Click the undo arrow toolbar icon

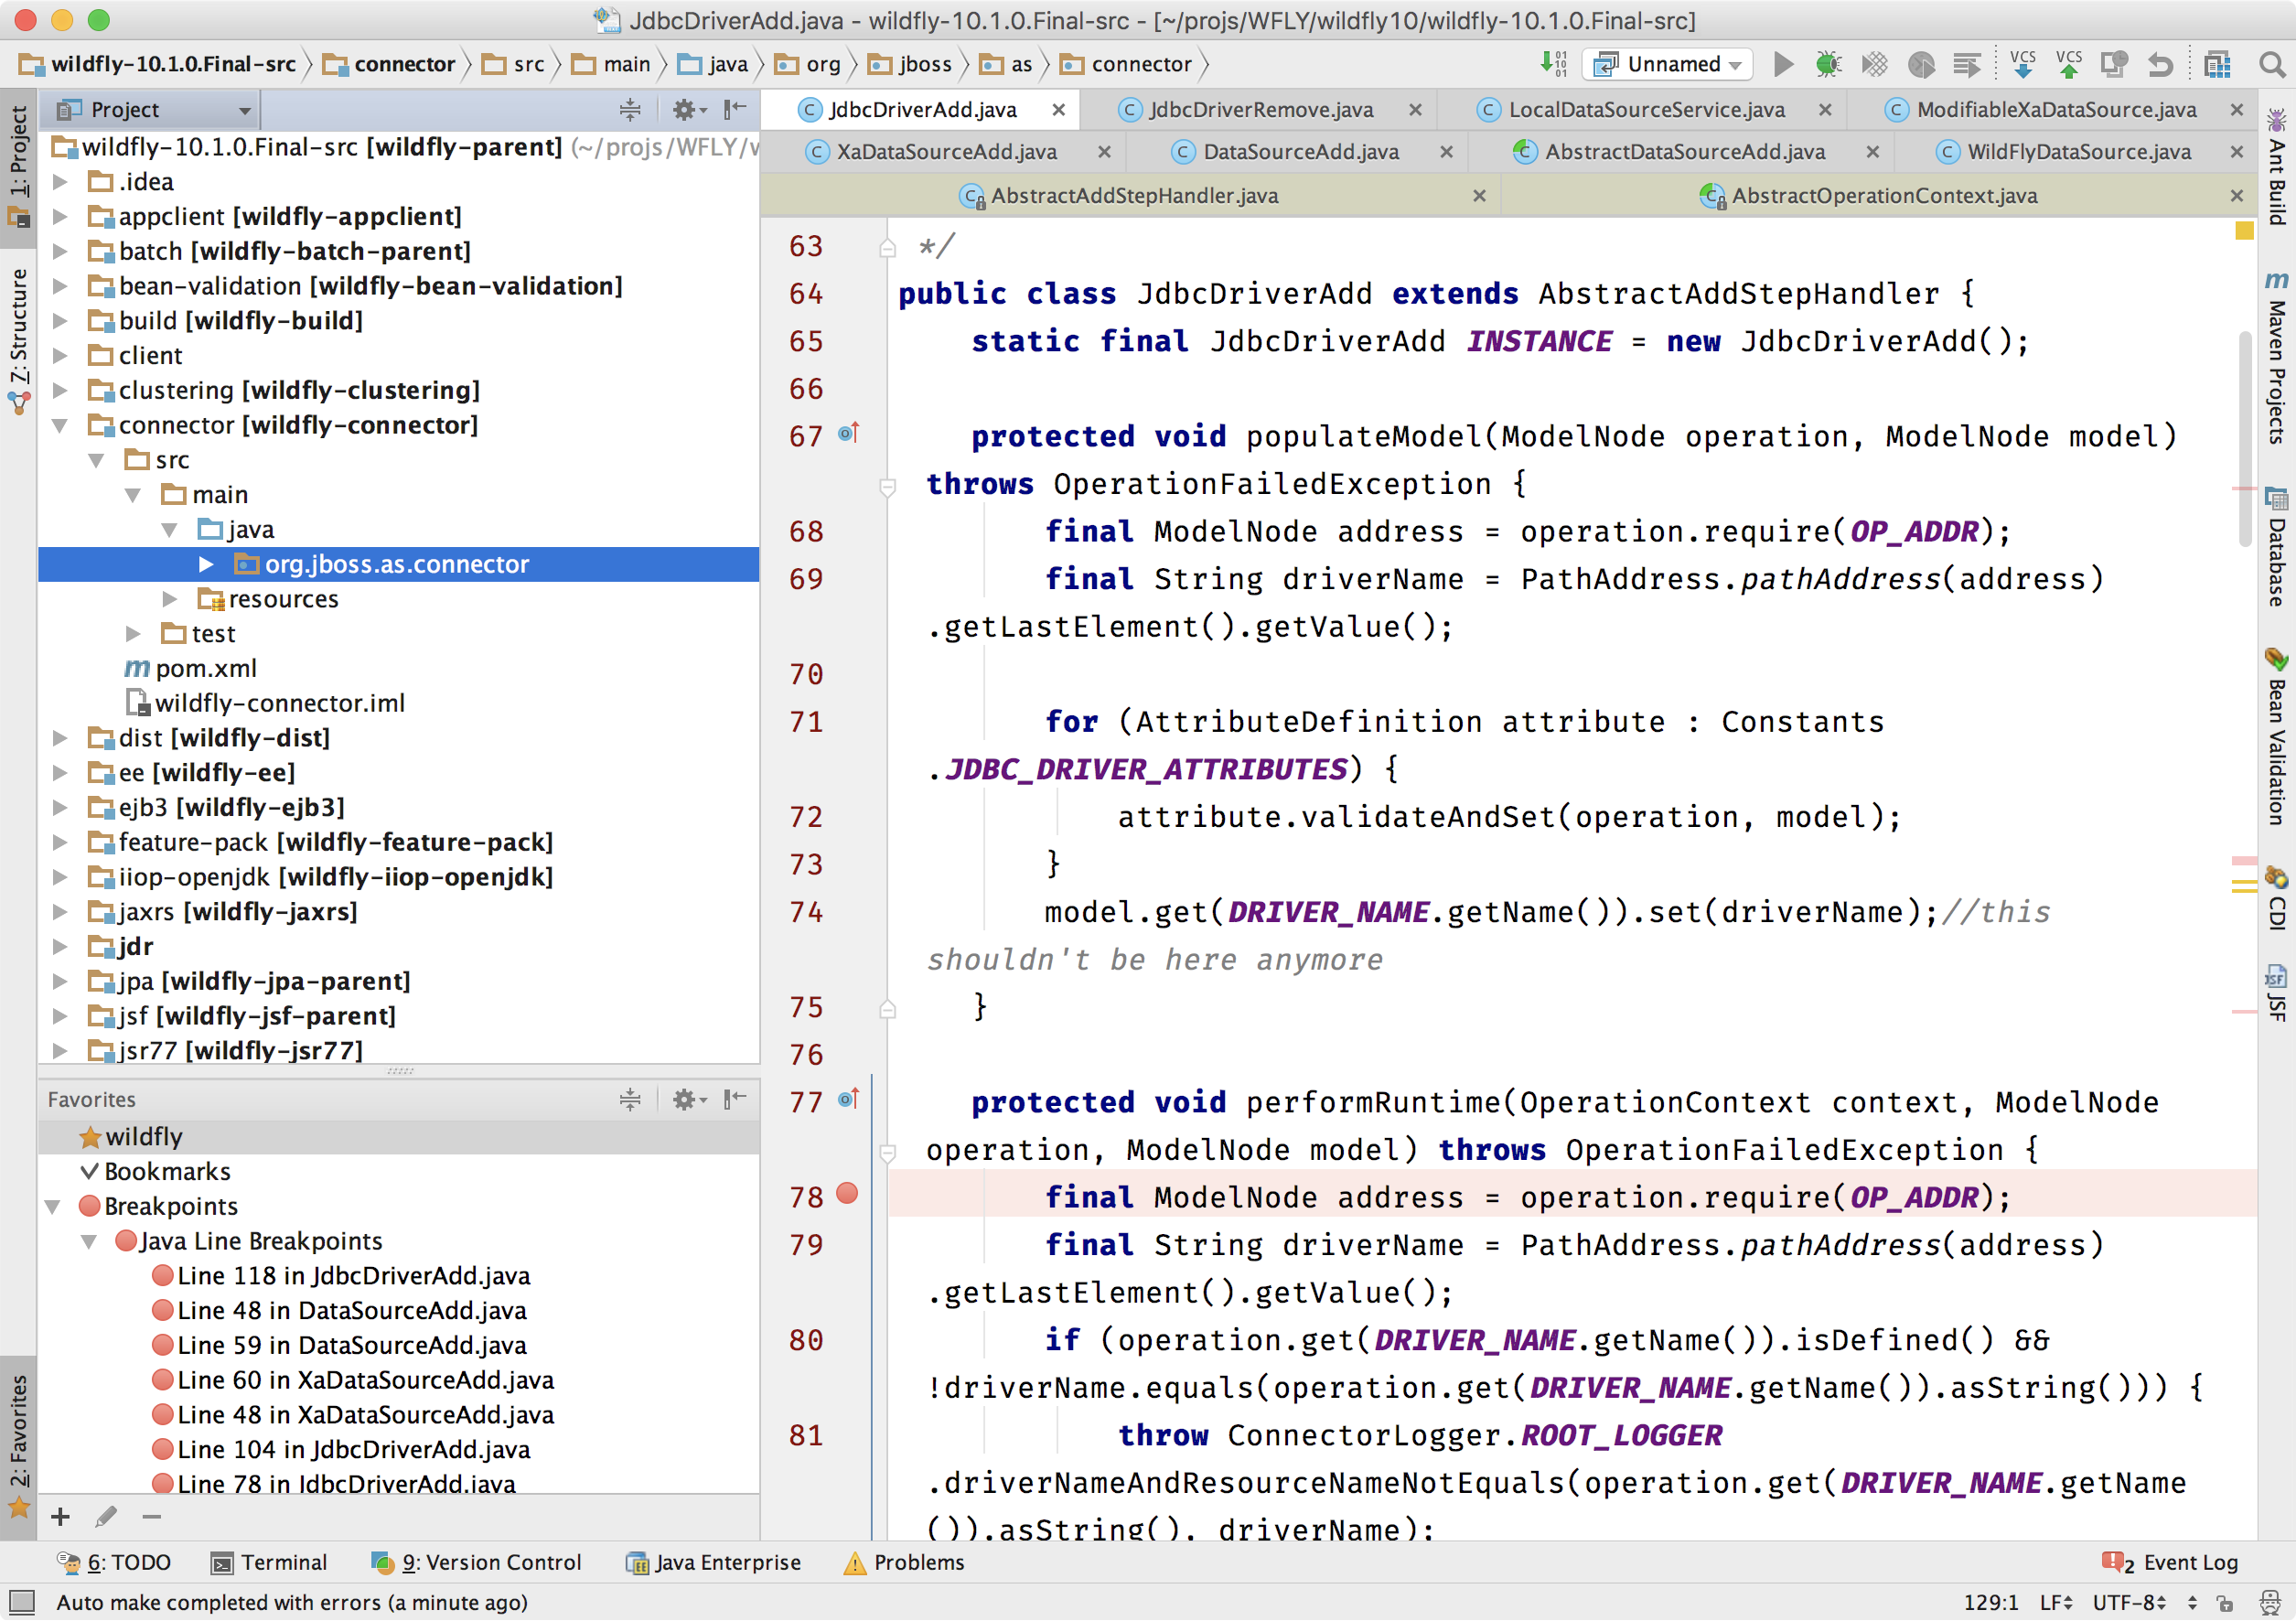point(2160,65)
